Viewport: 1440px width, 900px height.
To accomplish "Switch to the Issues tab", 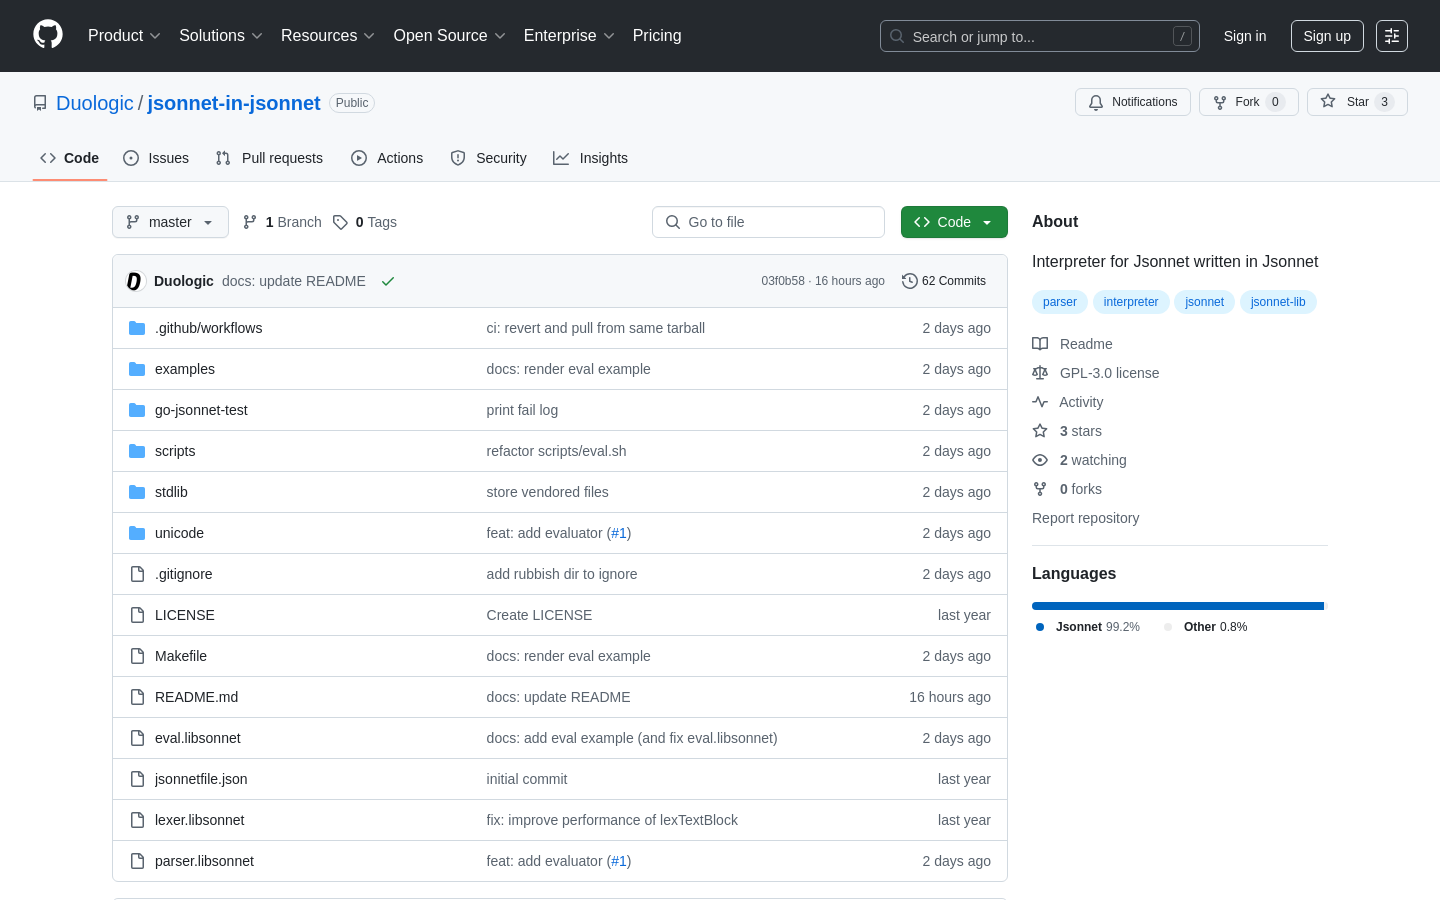I will coord(156,158).
